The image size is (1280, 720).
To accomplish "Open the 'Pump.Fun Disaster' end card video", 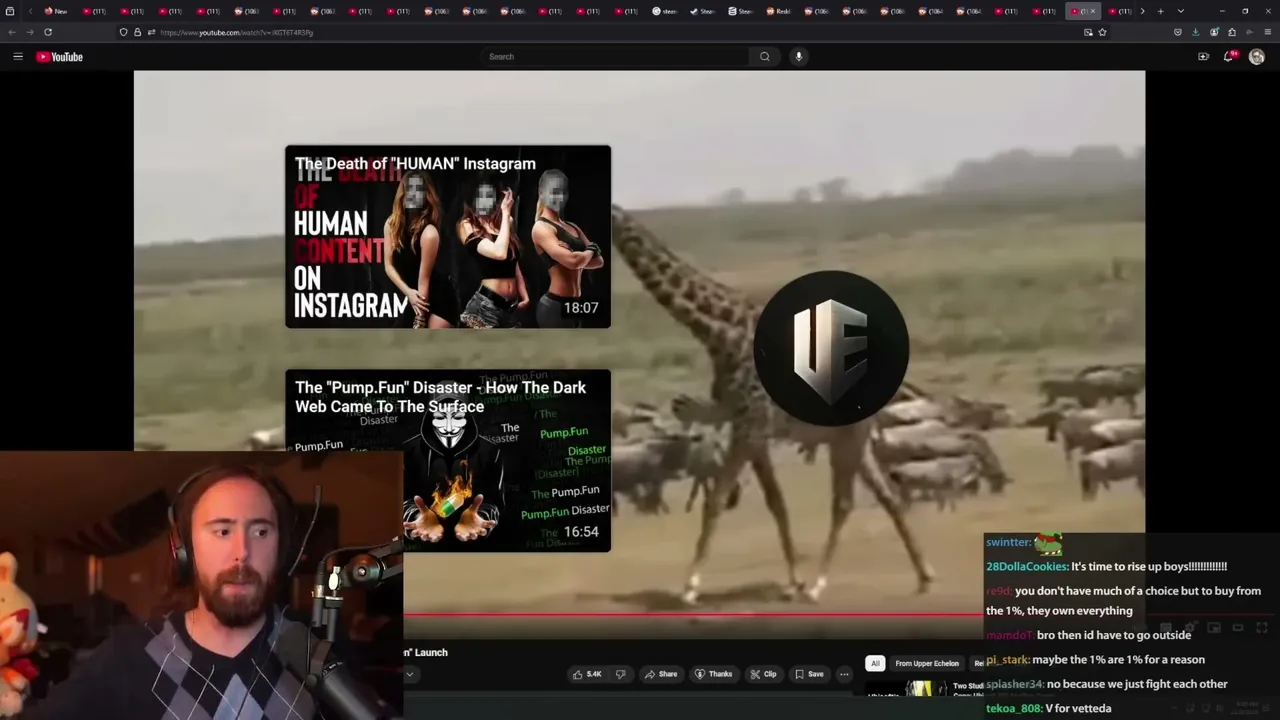I will (448, 460).
